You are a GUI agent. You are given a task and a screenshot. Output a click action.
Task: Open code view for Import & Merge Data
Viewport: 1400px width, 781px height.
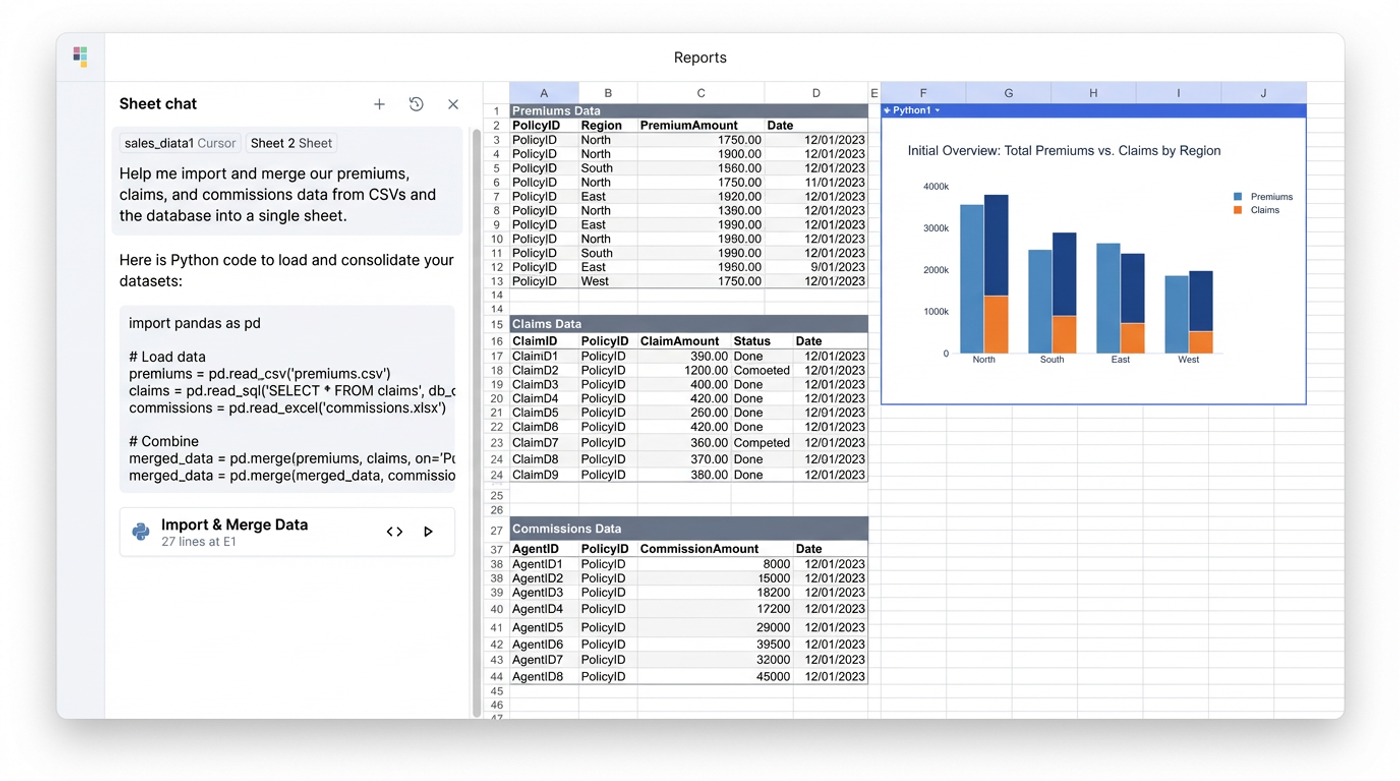click(x=394, y=532)
